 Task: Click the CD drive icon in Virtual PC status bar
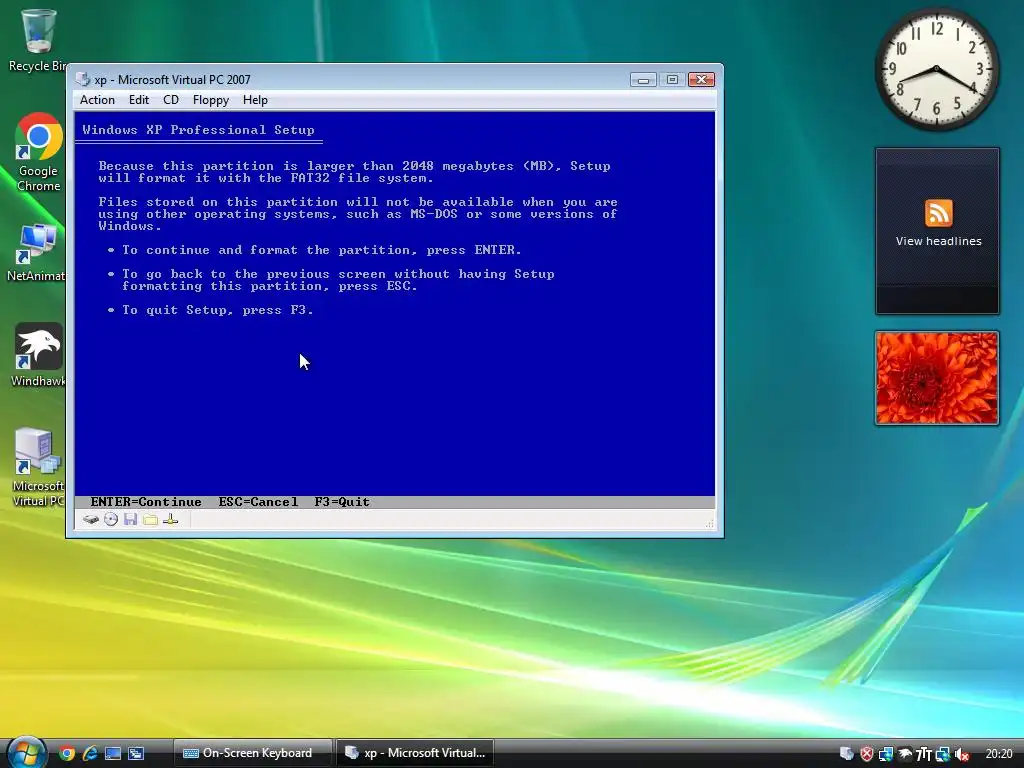111,520
